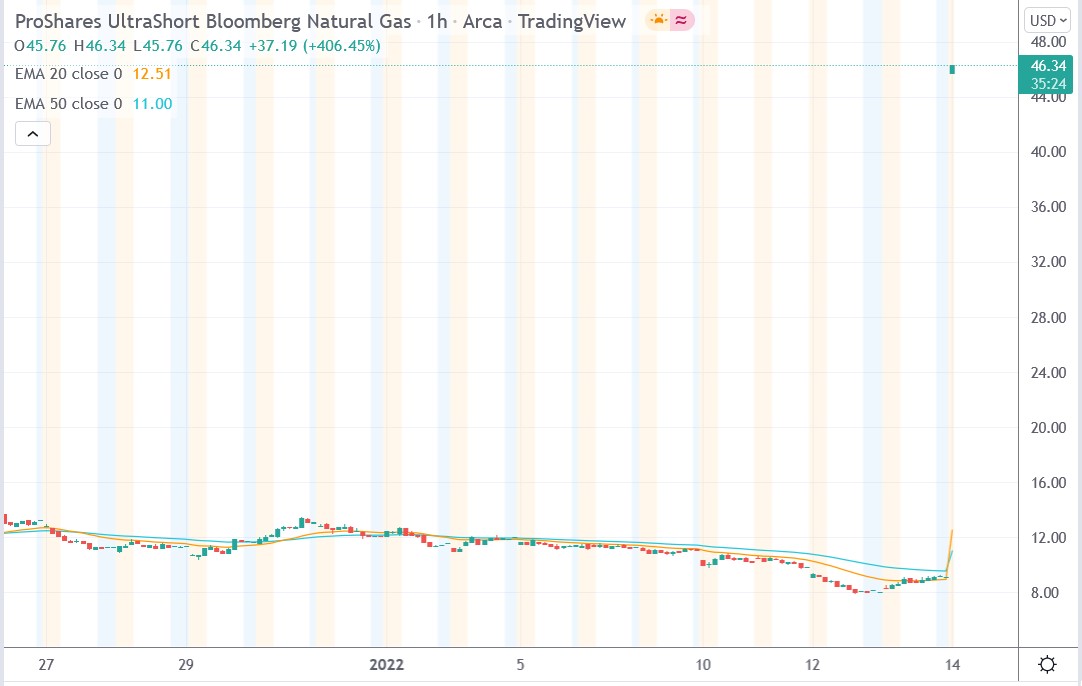Select the EMA 20 close 0 legend

68,74
